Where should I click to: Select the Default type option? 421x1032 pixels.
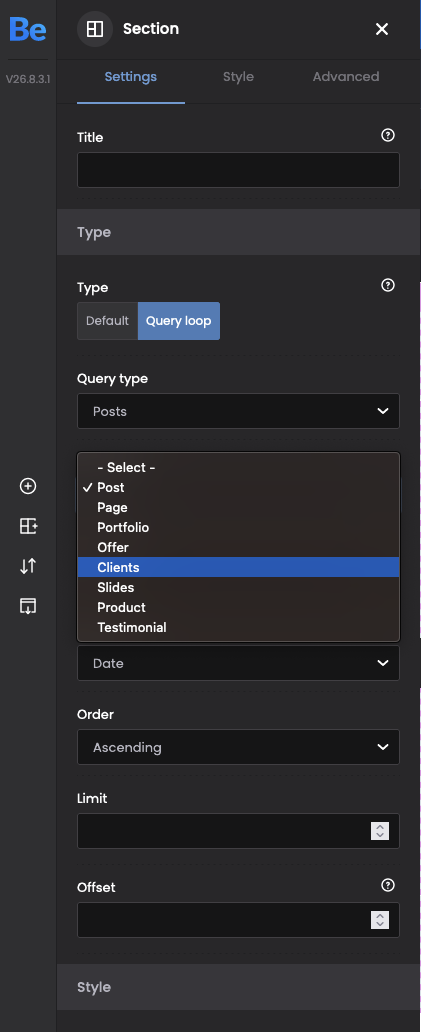[x=107, y=321]
